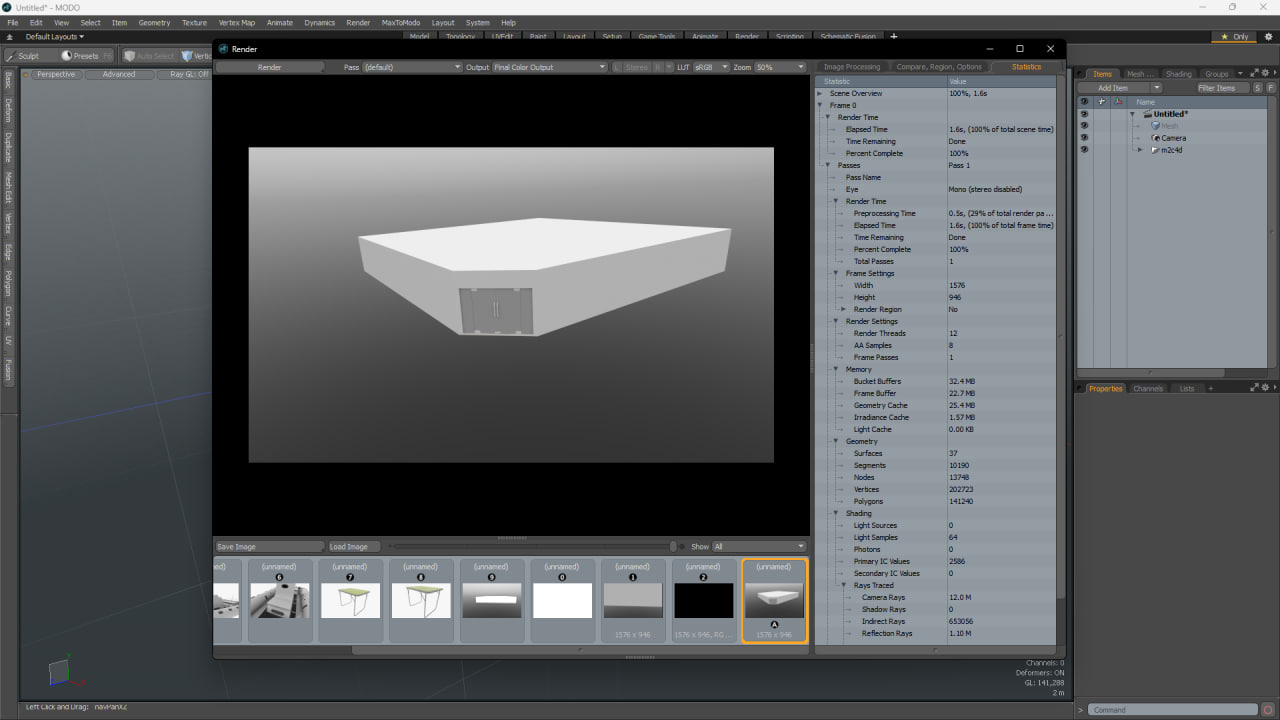
Task: Click the Render window logo icon
Action: click(223, 48)
